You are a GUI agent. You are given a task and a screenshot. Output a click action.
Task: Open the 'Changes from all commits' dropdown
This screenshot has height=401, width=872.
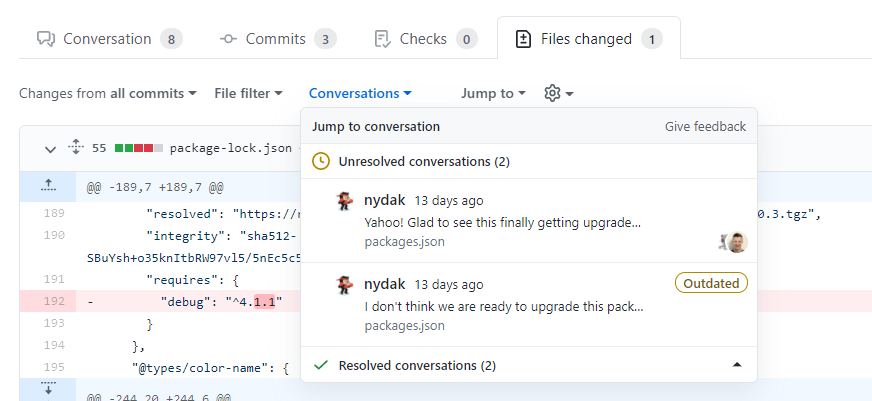(x=108, y=93)
